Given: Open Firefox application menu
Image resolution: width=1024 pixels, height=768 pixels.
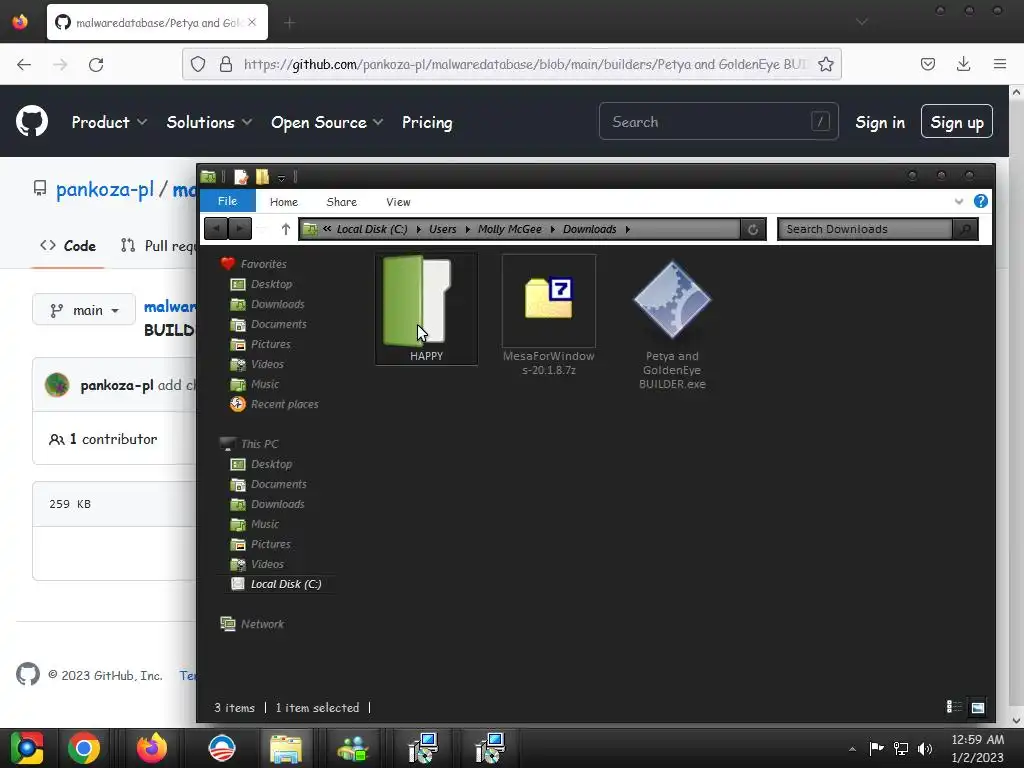Looking at the screenshot, I should (999, 64).
